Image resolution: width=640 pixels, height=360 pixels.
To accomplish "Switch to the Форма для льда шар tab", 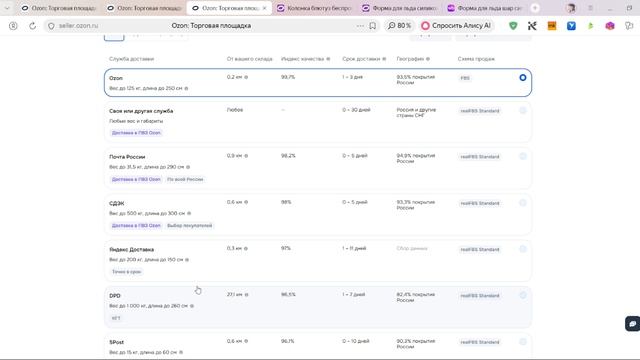I will click(485, 8).
